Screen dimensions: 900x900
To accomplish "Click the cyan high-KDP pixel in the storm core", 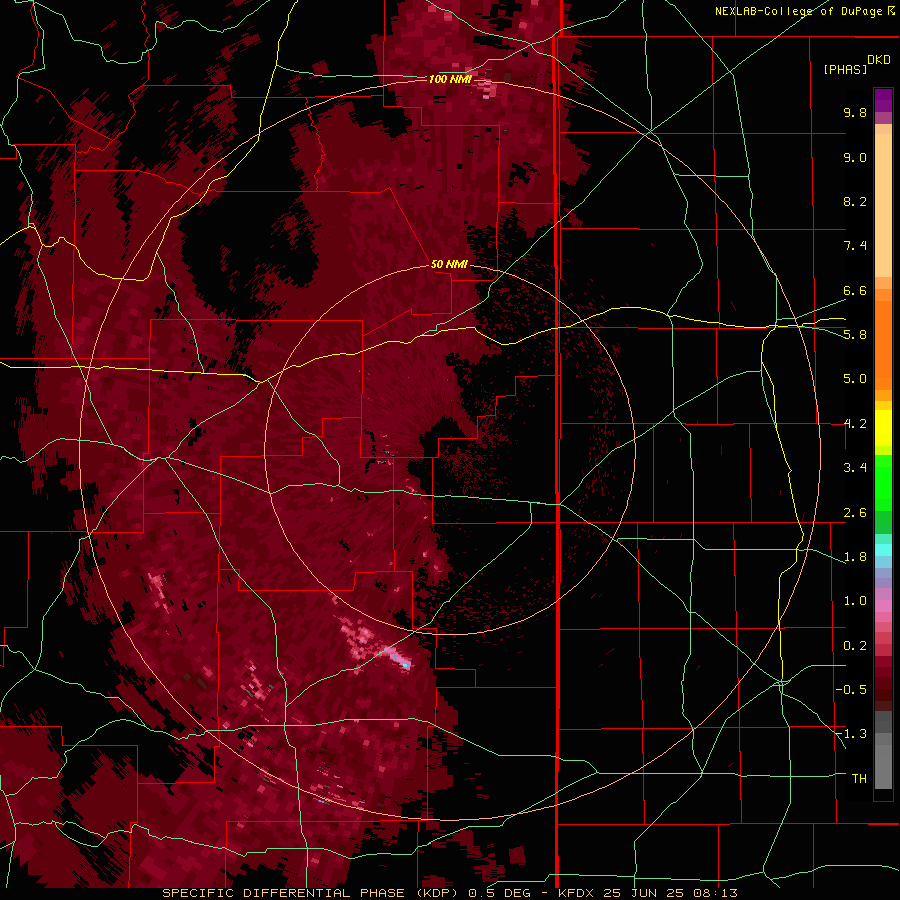I will 405,664.
